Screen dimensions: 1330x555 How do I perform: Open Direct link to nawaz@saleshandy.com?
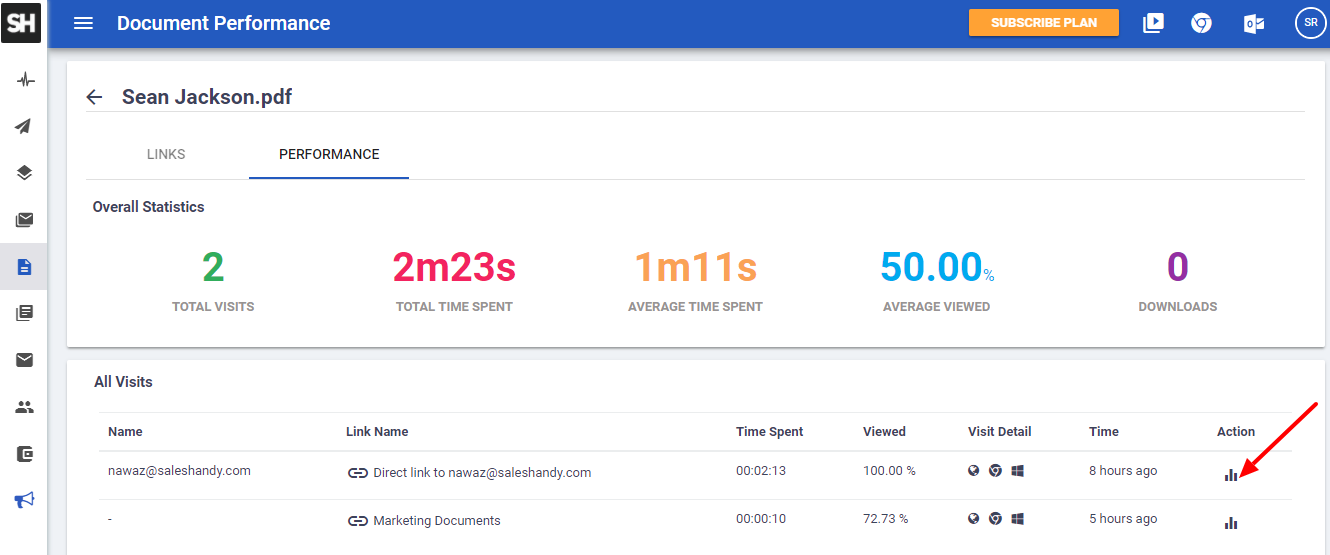pos(482,472)
